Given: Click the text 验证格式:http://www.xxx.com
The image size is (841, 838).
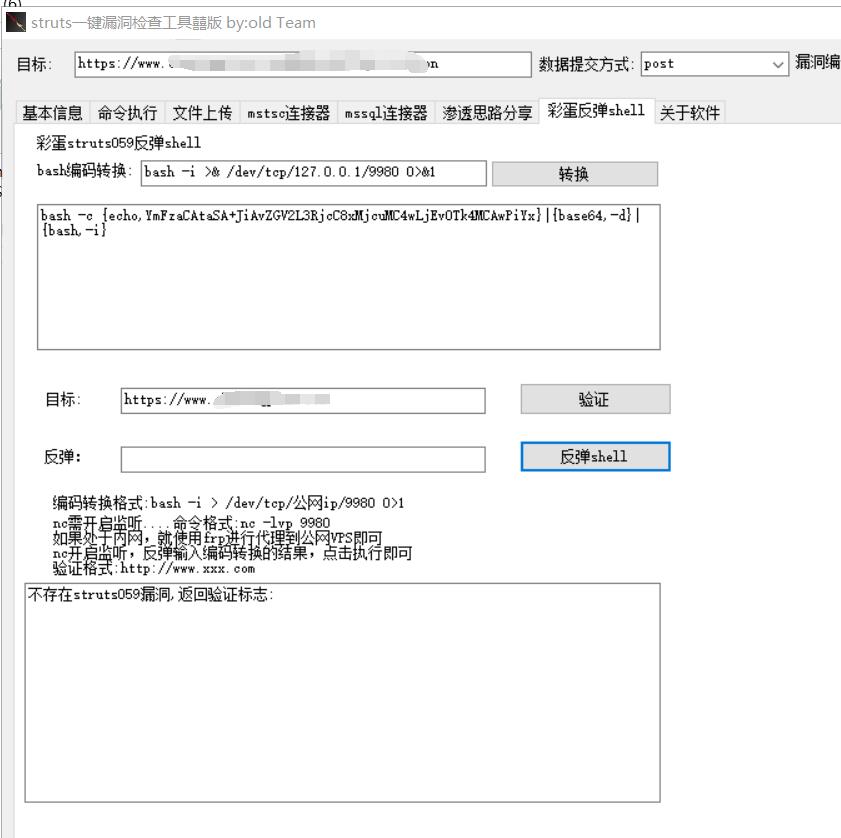Looking at the screenshot, I should point(153,568).
